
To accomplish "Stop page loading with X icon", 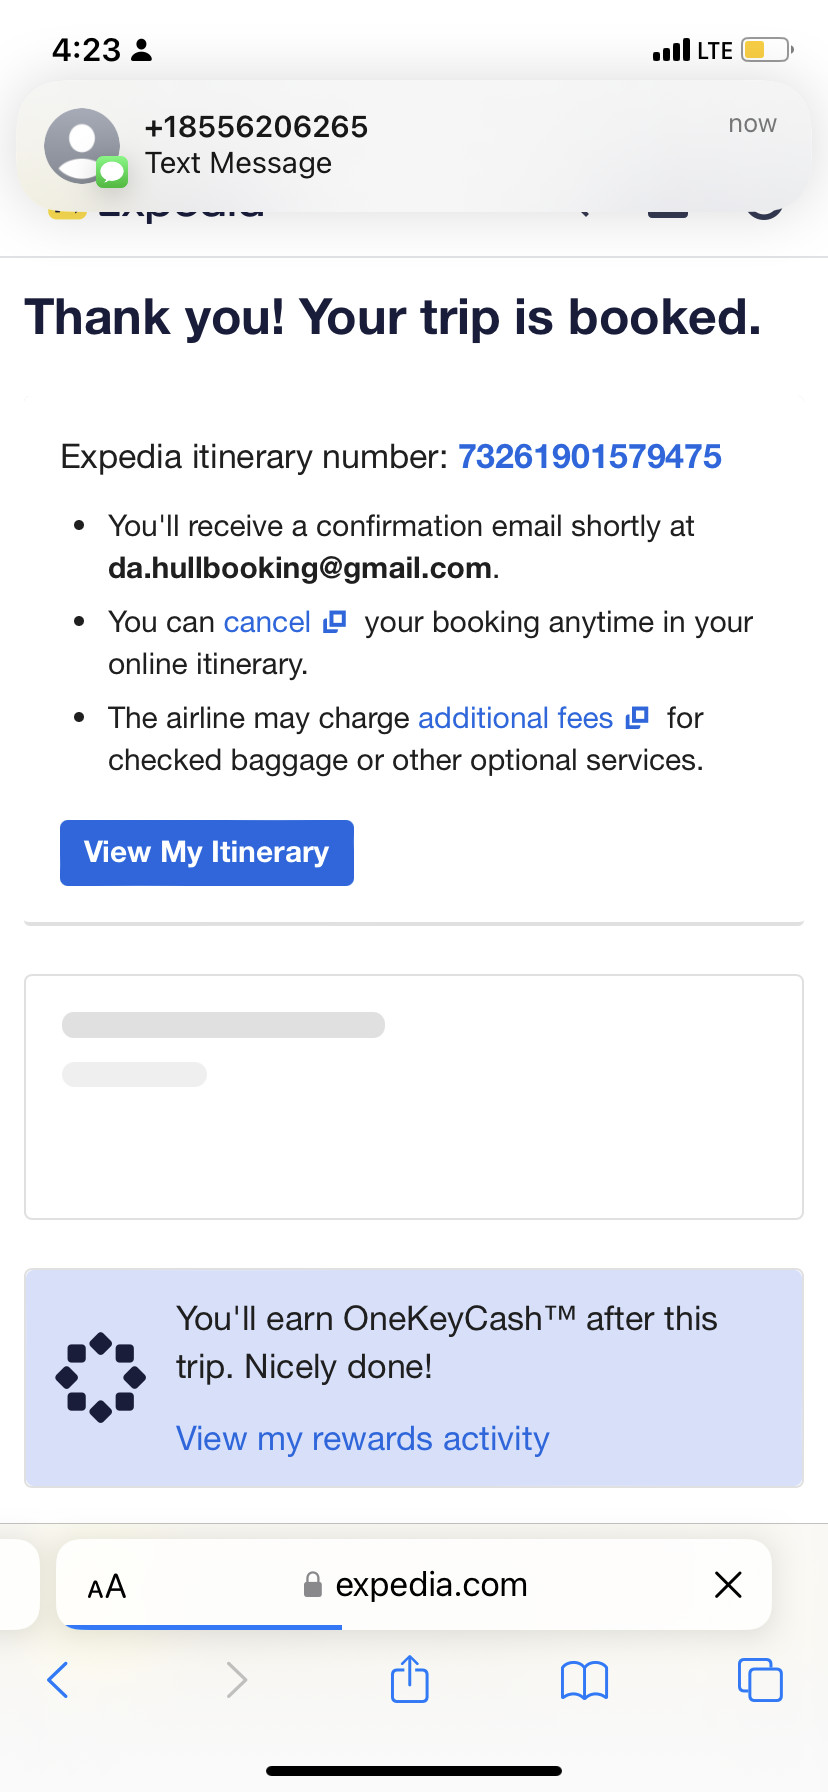I will (728, 1584).
